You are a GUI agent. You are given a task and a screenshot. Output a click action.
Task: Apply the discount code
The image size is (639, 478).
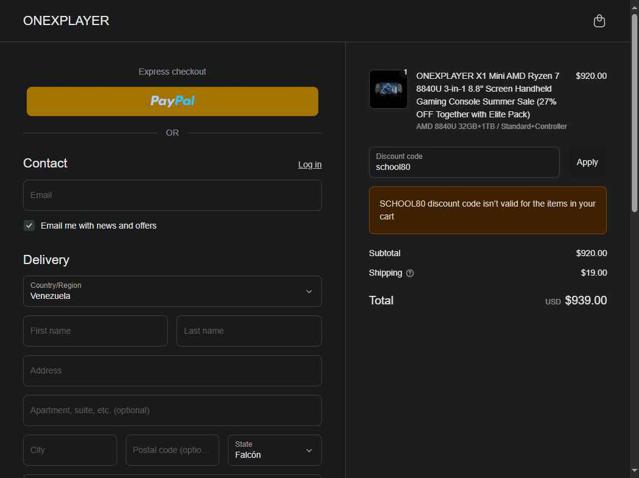[x=587, y=162]
